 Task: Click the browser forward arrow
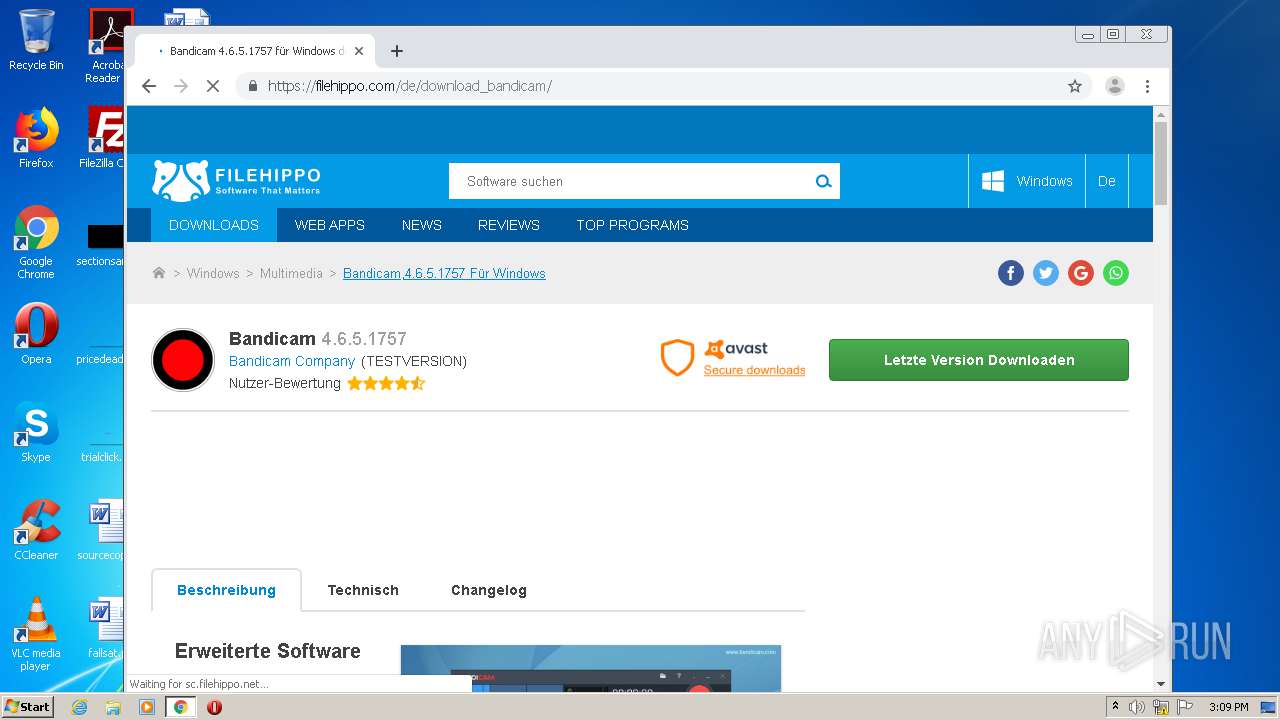coord(181,86)
